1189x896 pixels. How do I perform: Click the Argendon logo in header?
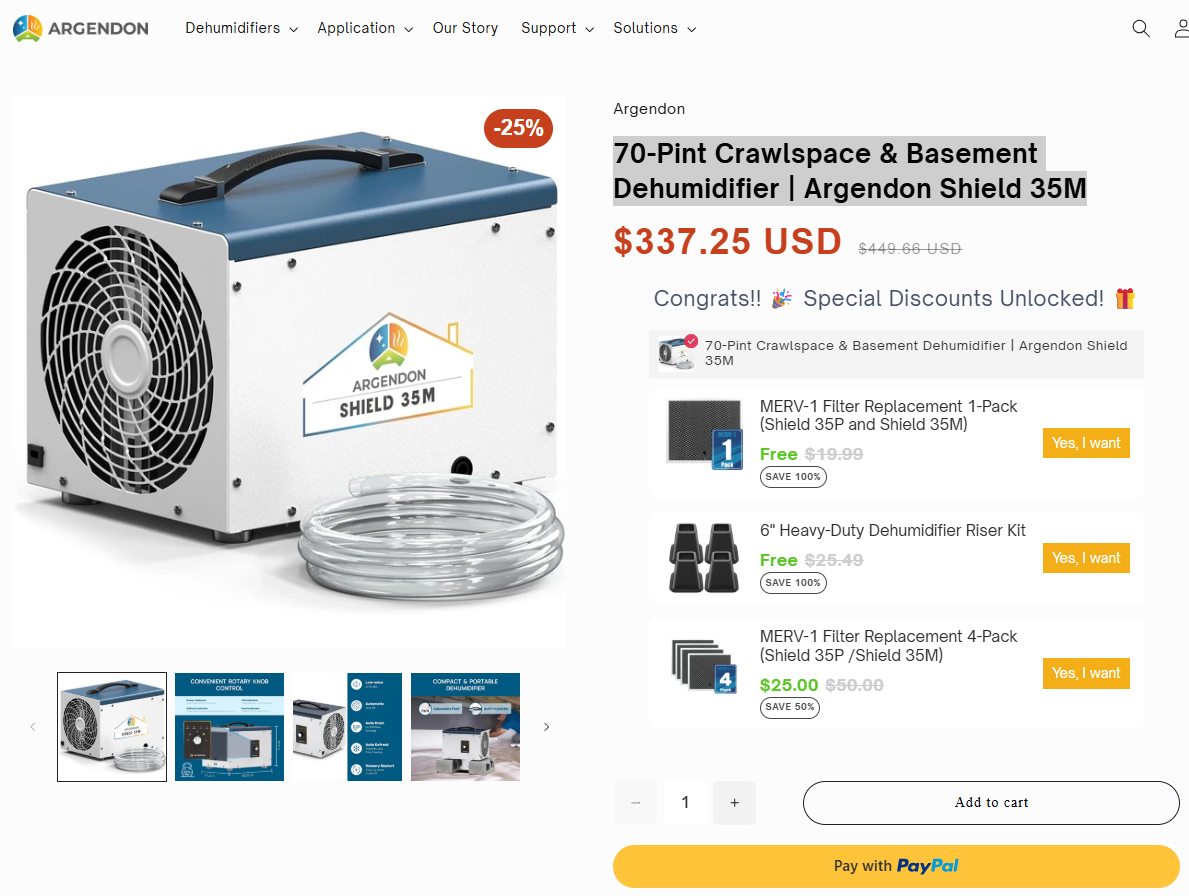coord(80,29)
